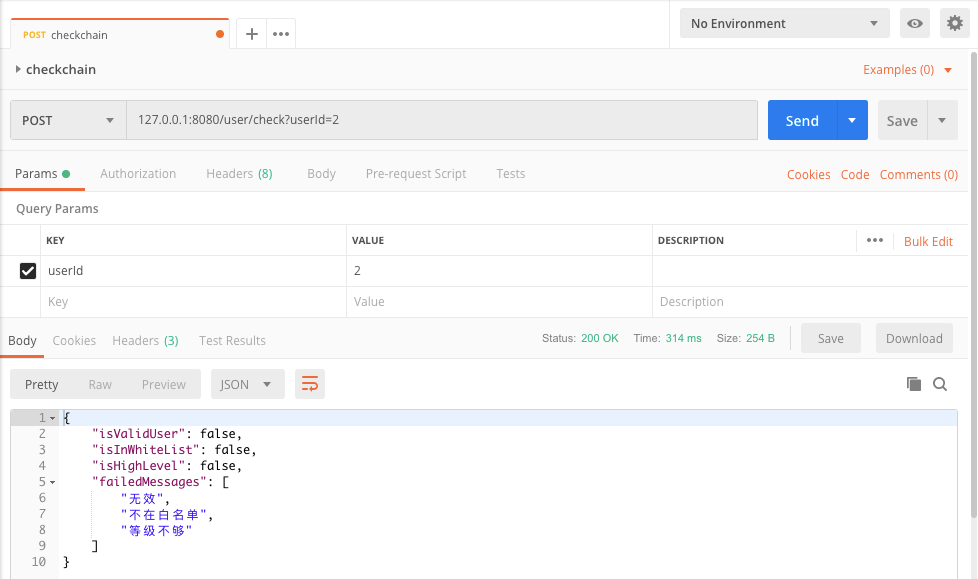Viewport: 978px width, 579px height.
Task: Switch response view to Preview
Action: (163, 384)
